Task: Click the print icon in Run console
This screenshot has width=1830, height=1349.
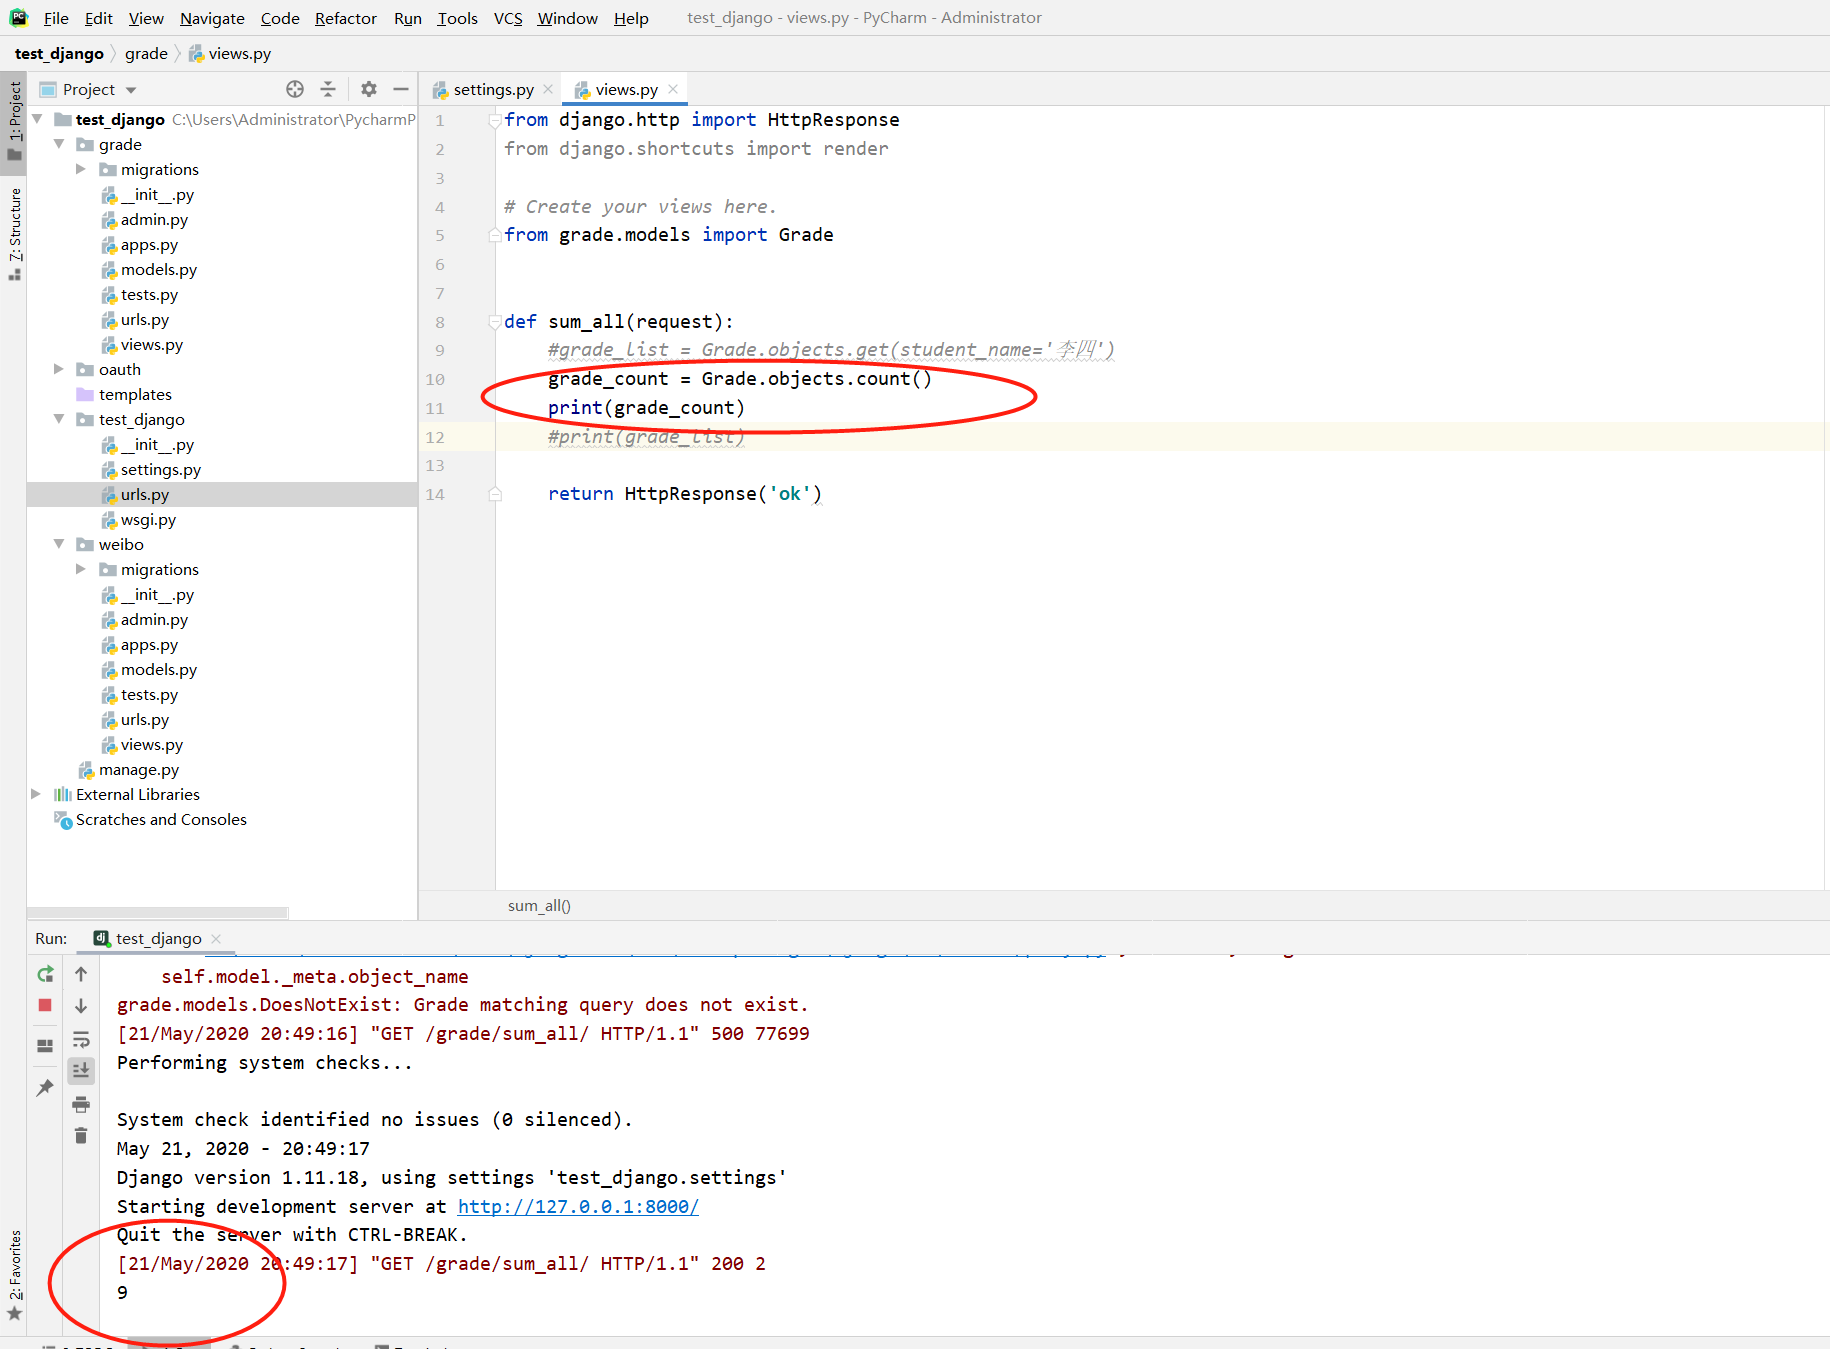Action: (81, 1104)
